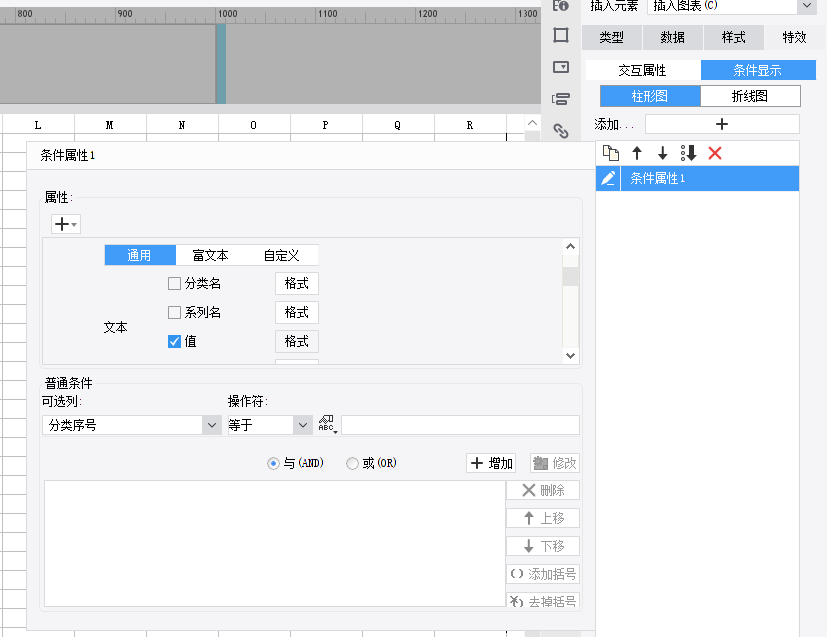
Task: Check the 分类名 checkbox
Action: (174, 284)
